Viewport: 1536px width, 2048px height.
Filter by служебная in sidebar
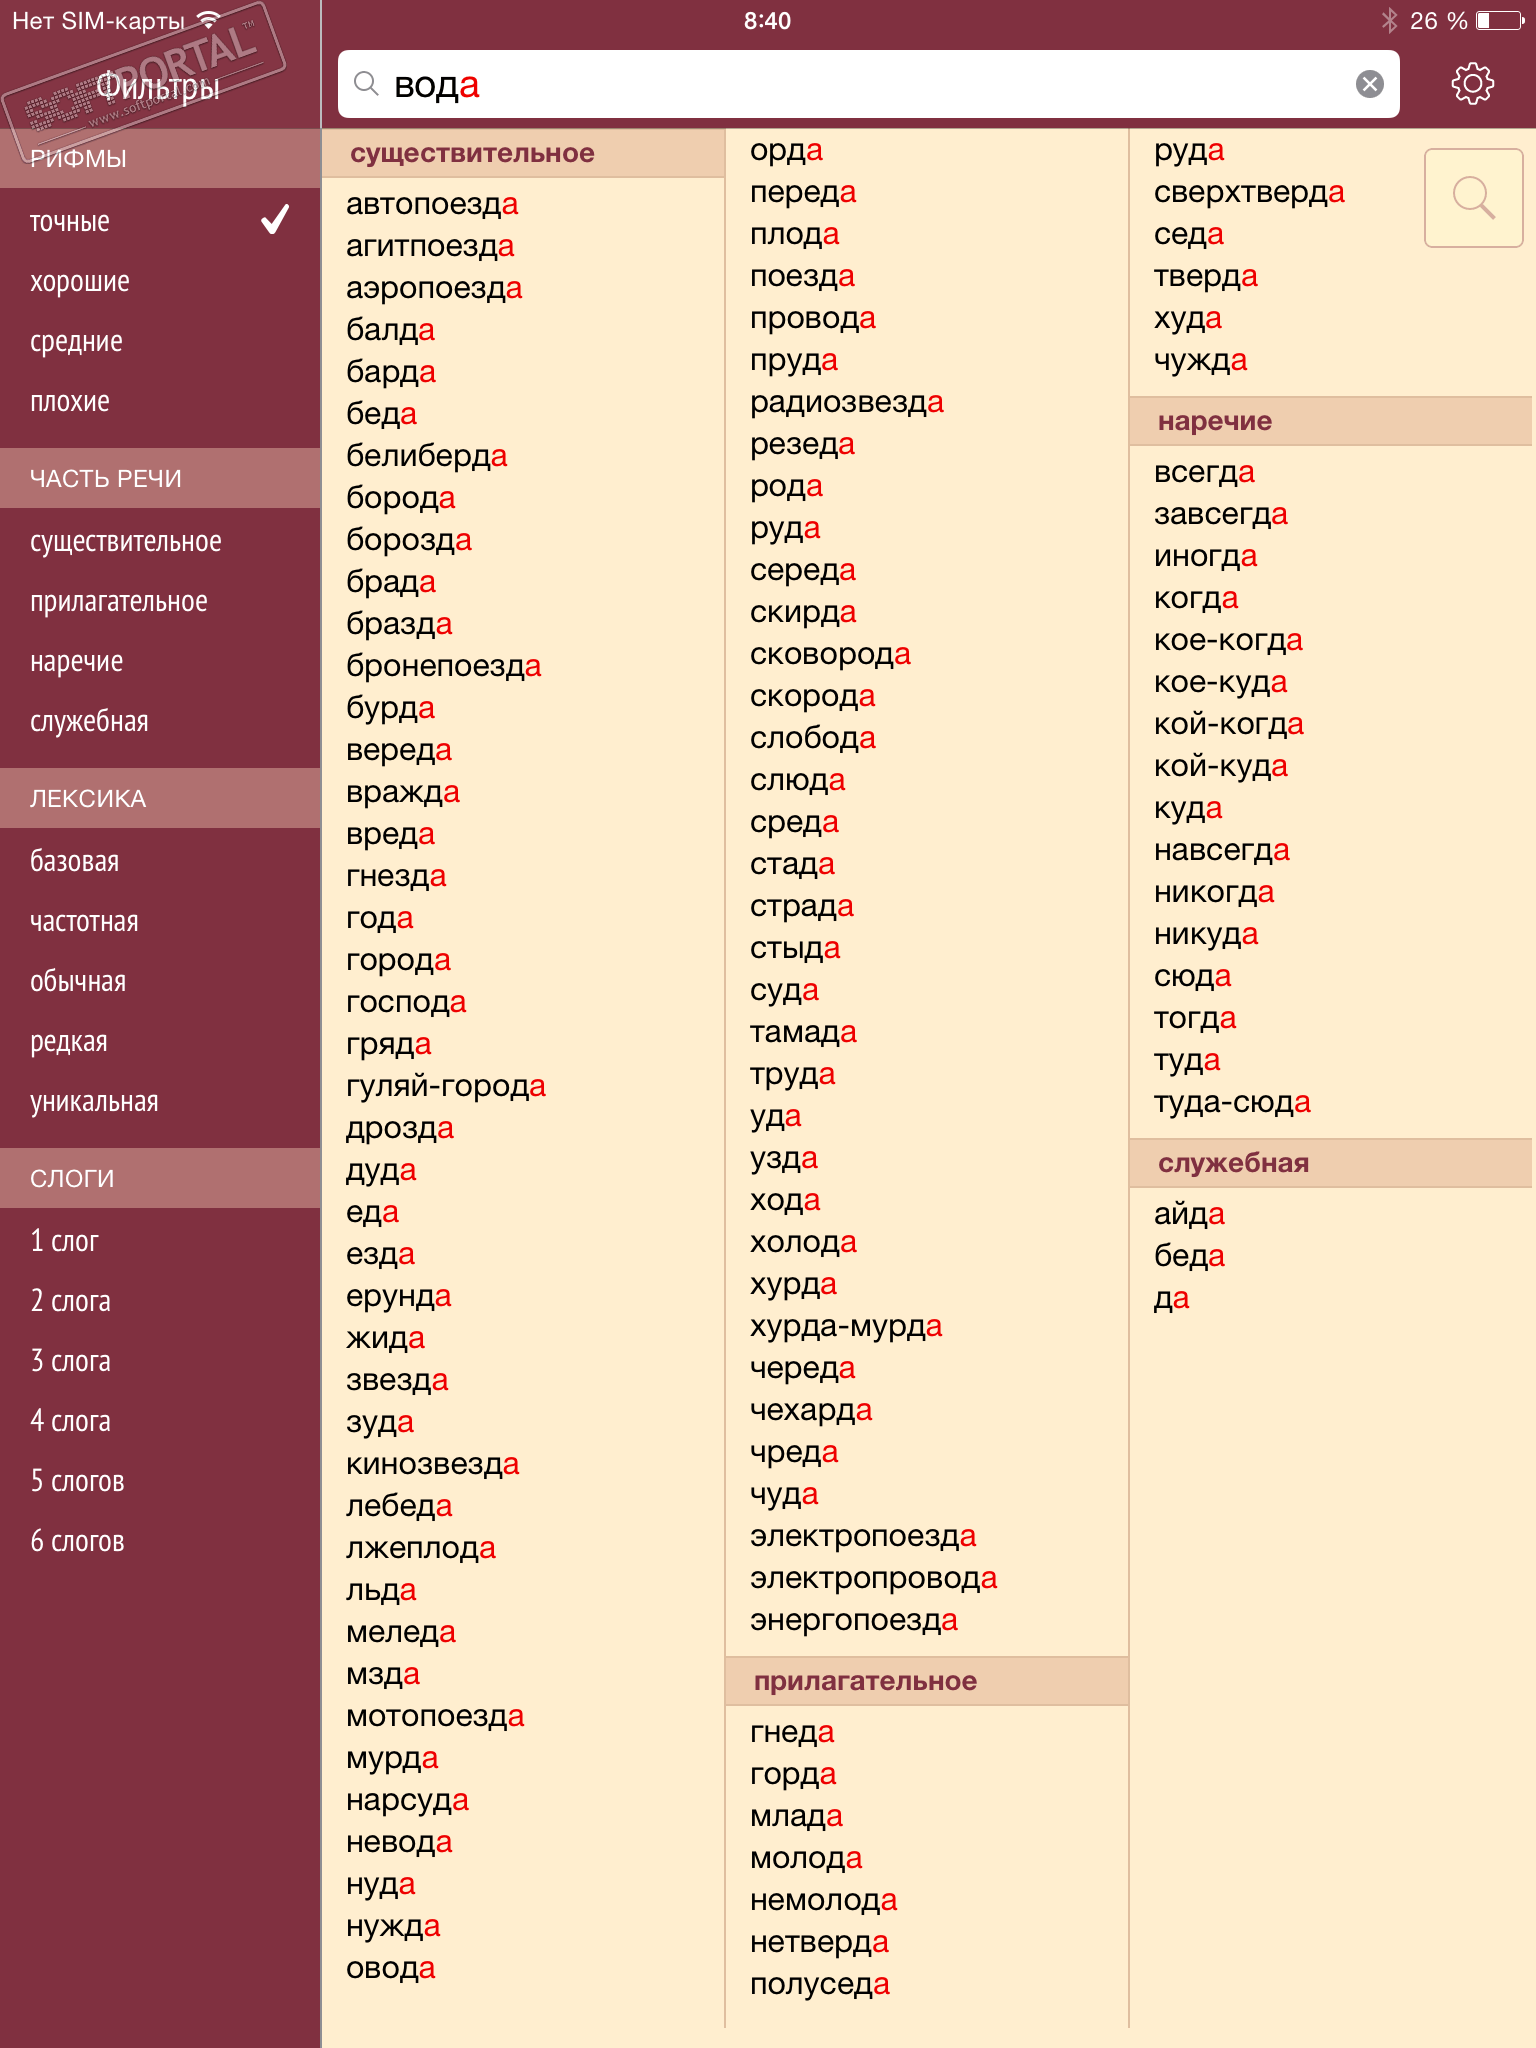point(160,721)
